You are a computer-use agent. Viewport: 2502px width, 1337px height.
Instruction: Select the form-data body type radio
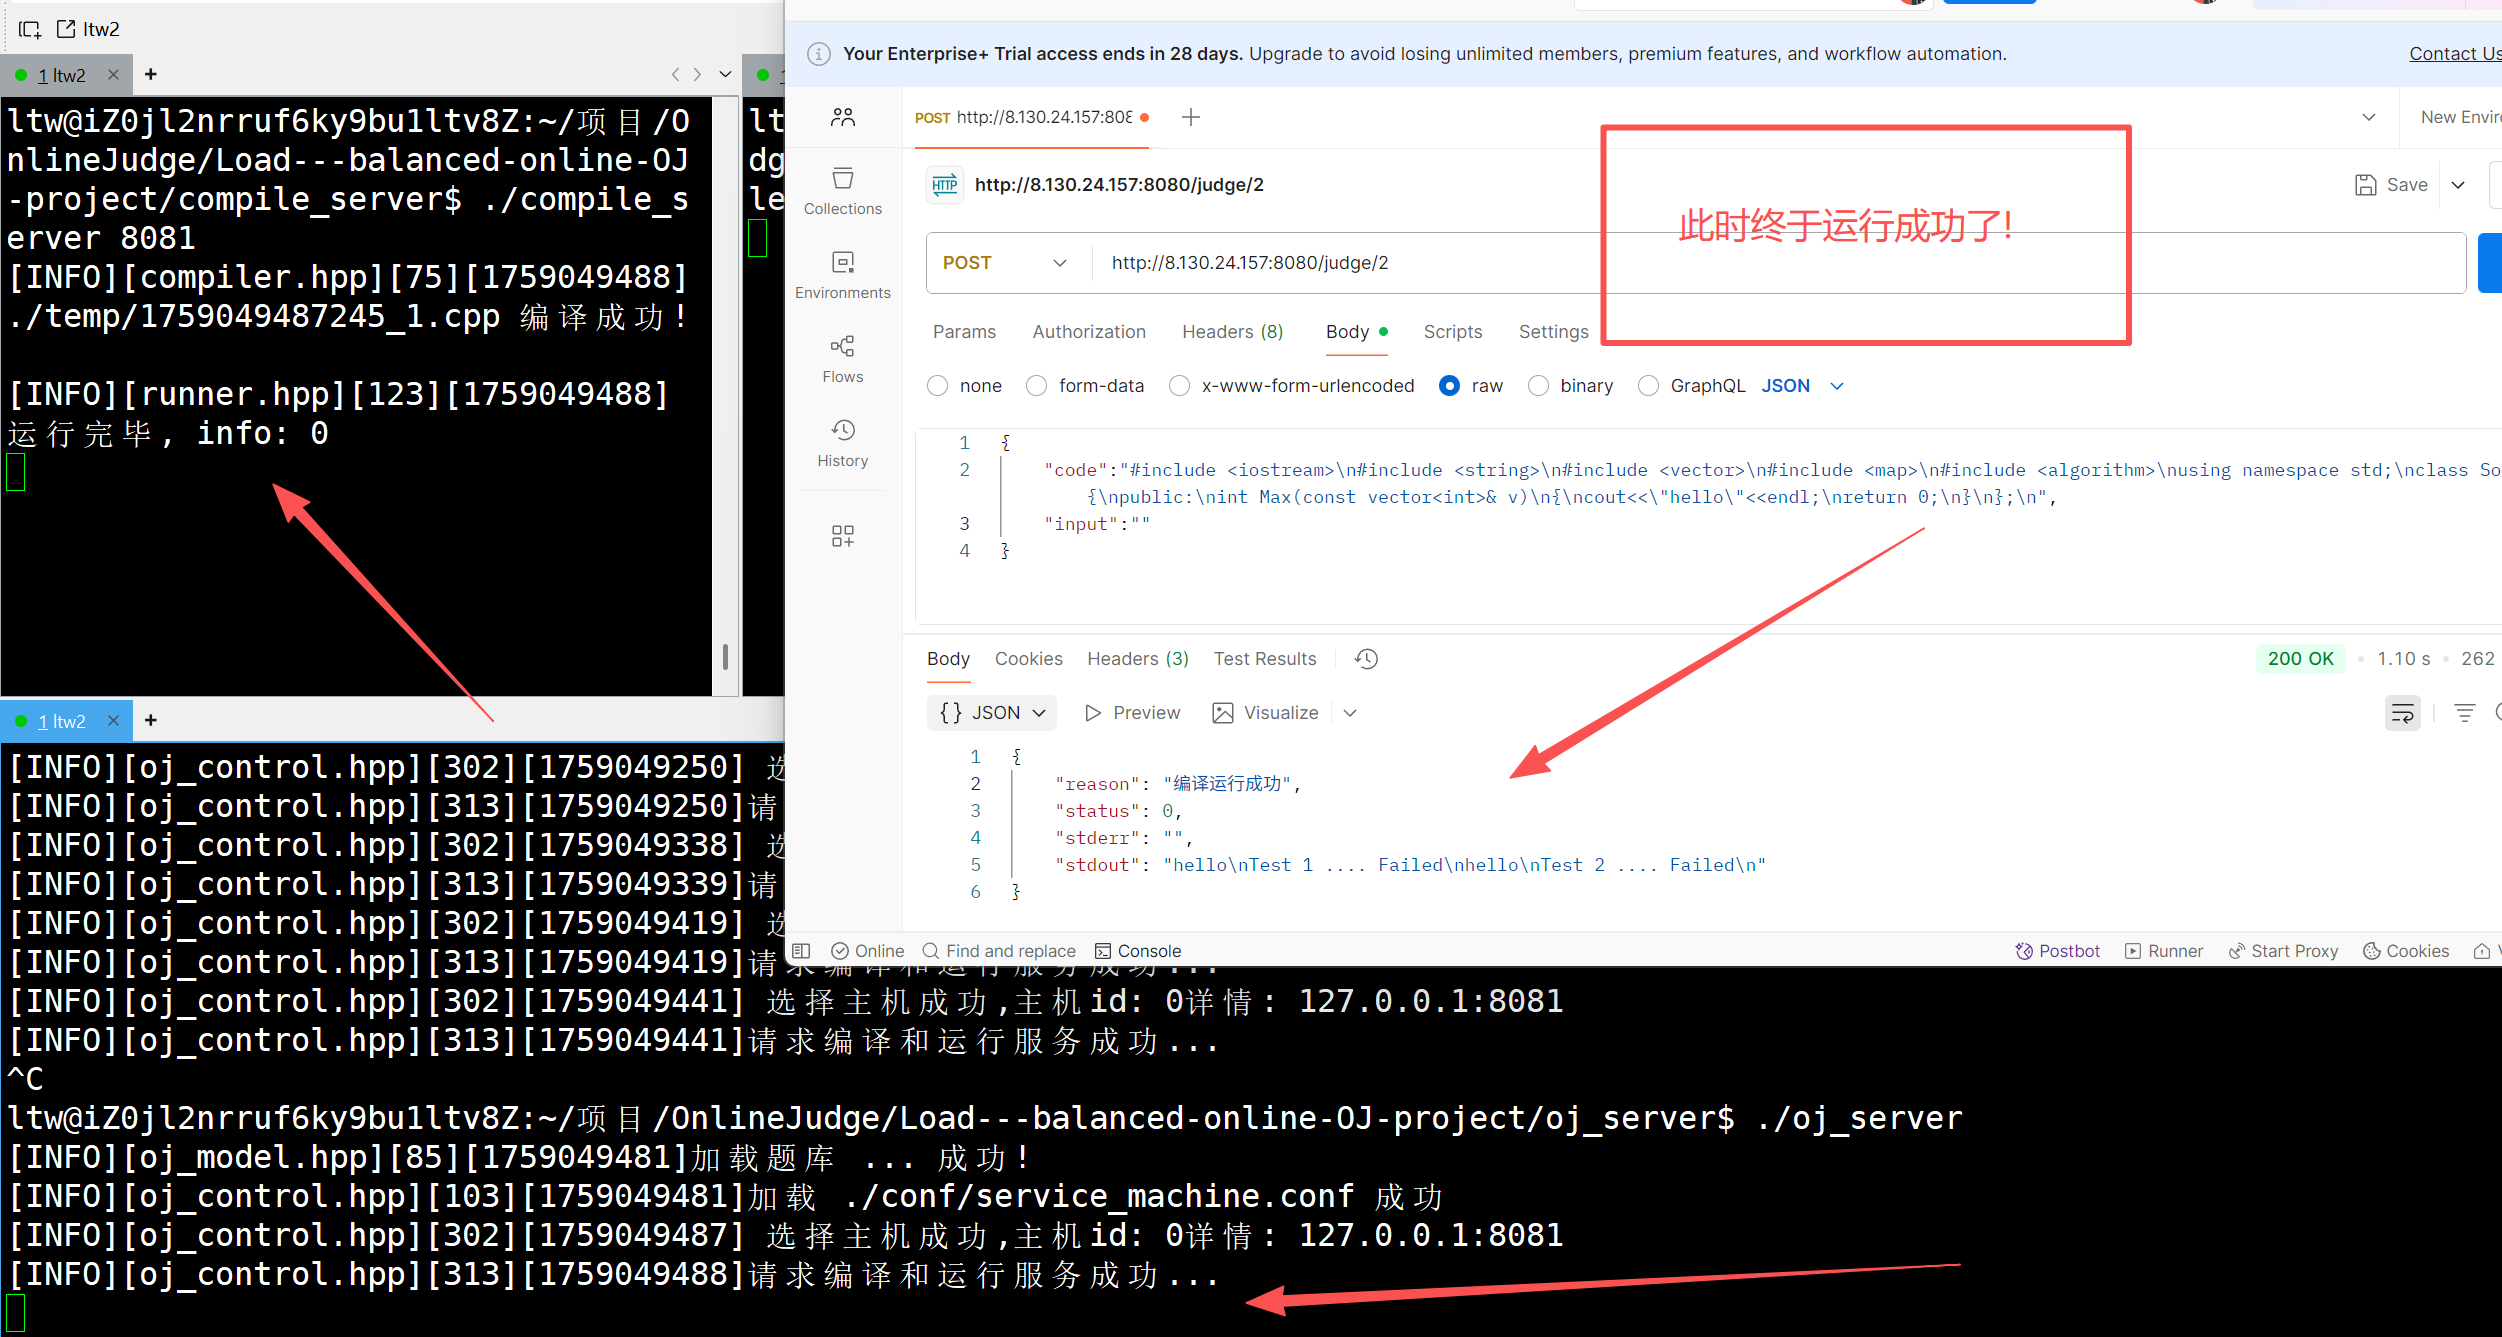click(x=1037, y=386)
